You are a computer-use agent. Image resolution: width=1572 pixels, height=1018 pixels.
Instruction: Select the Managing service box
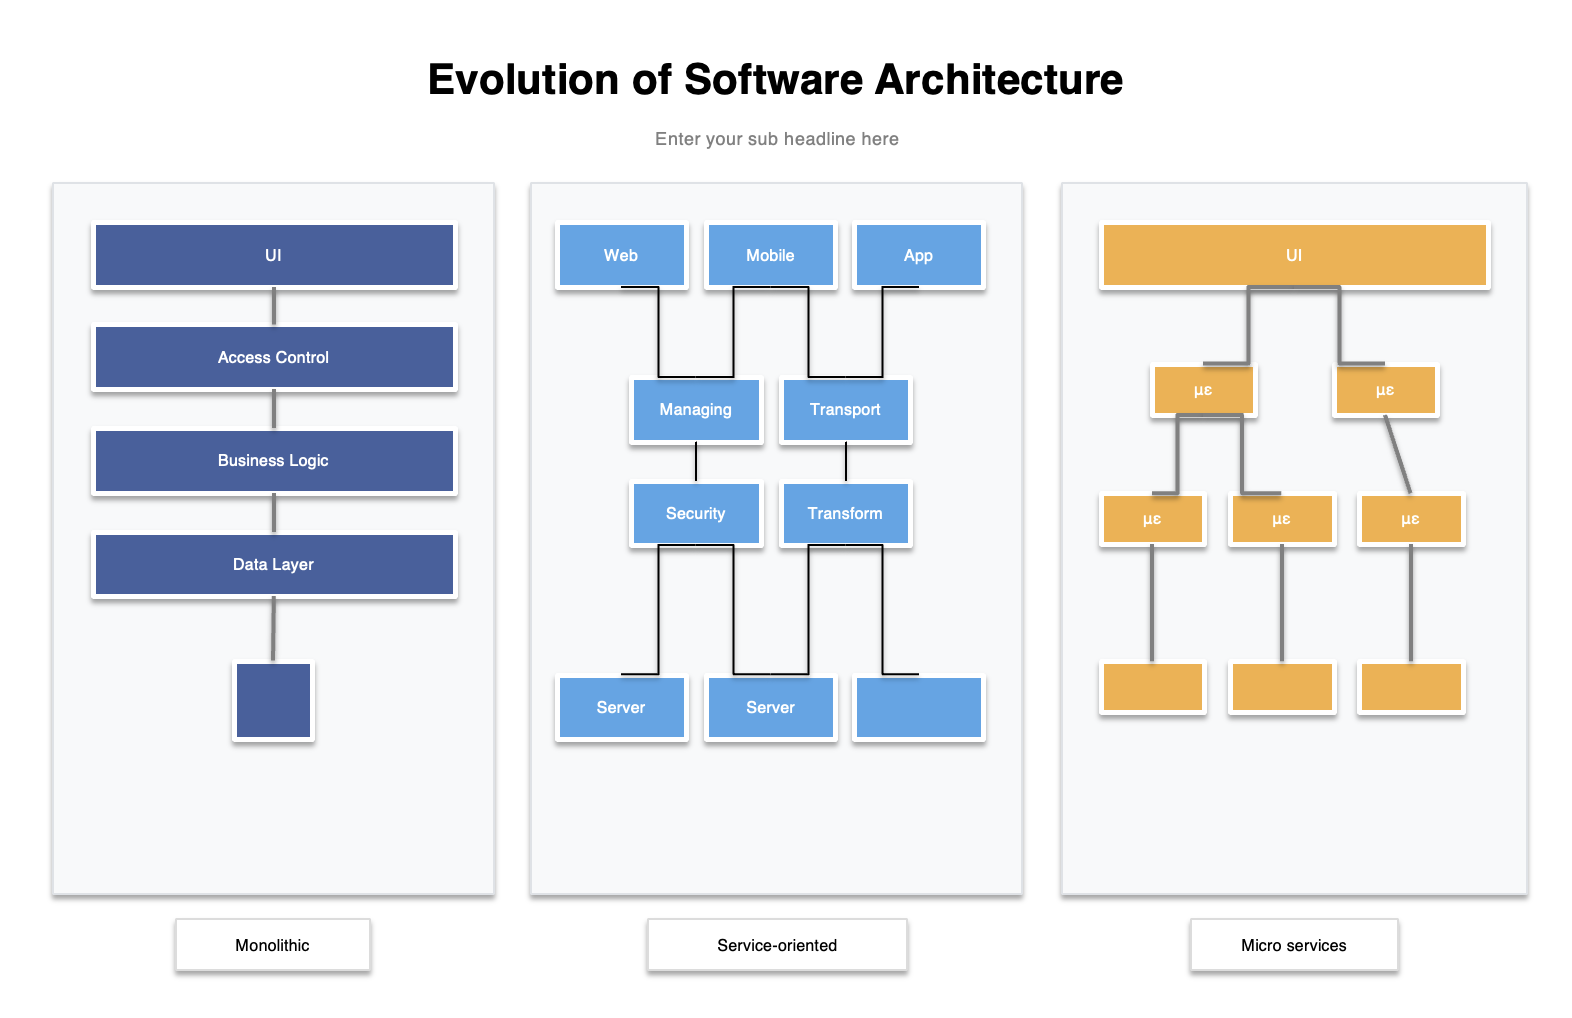695,409
